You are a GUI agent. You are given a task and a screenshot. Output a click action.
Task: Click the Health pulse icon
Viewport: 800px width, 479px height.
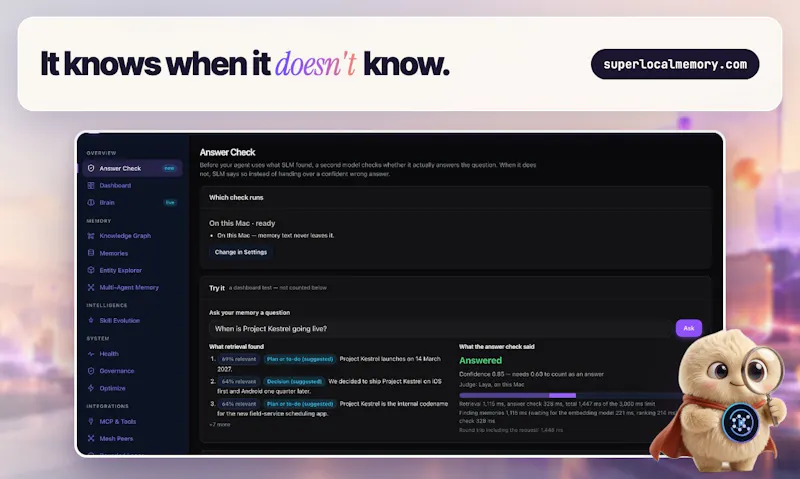tap(91, 354)
